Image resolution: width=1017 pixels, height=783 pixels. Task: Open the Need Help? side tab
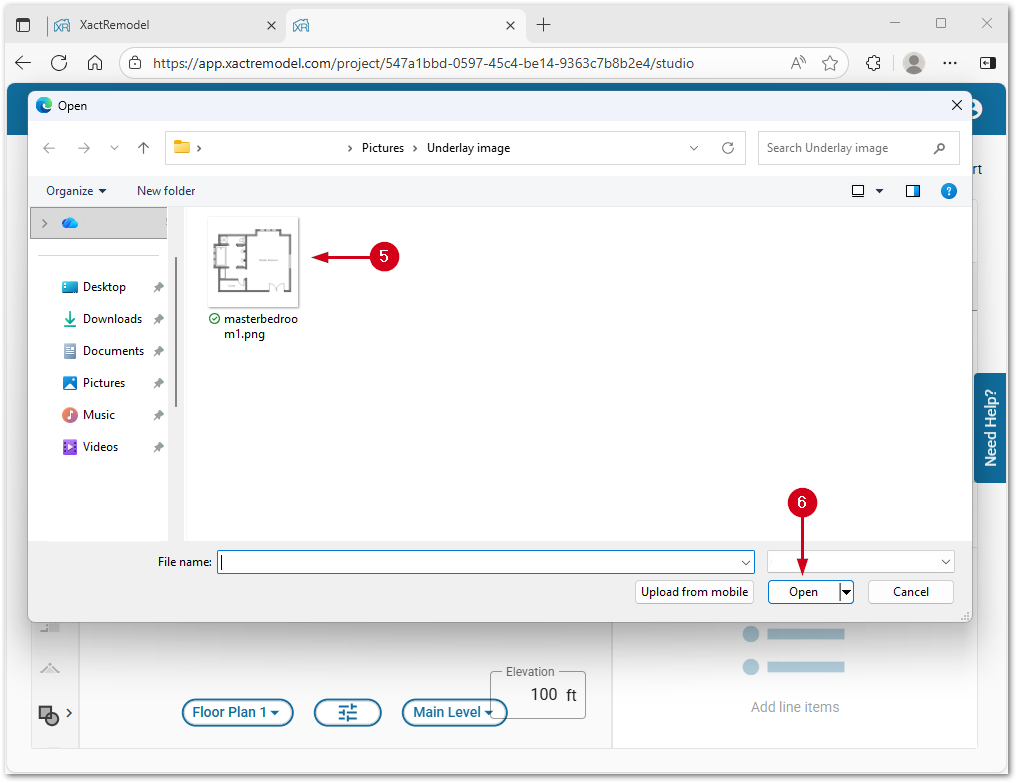990,428
